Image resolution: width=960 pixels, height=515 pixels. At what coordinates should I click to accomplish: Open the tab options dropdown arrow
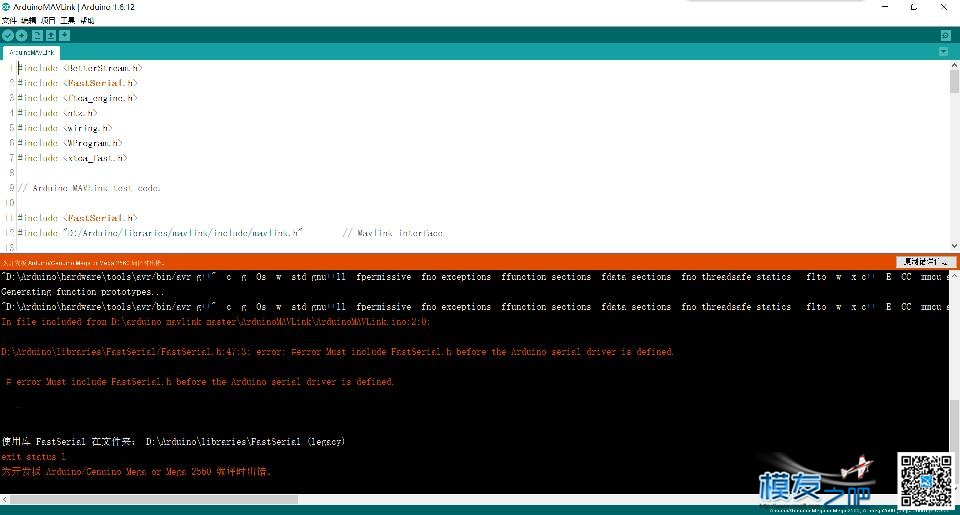(943, 52)
